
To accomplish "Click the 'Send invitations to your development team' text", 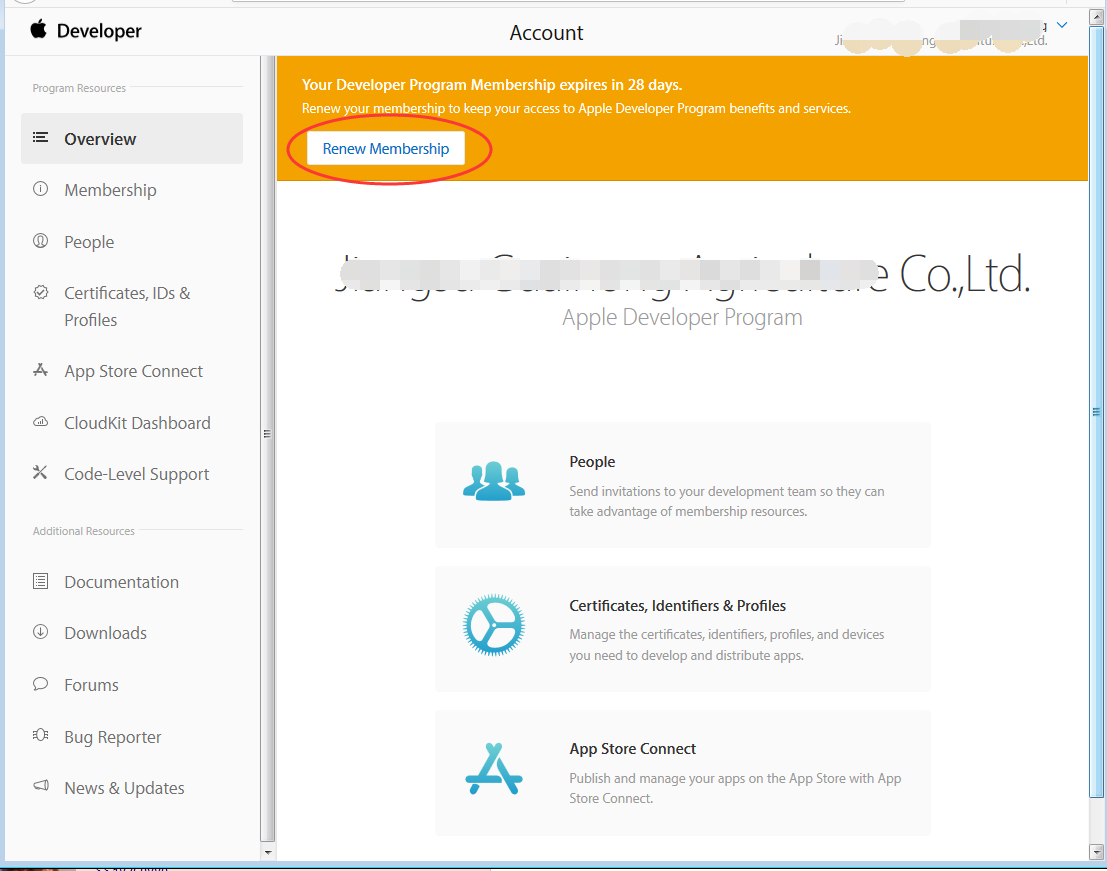I will (726, 501).
